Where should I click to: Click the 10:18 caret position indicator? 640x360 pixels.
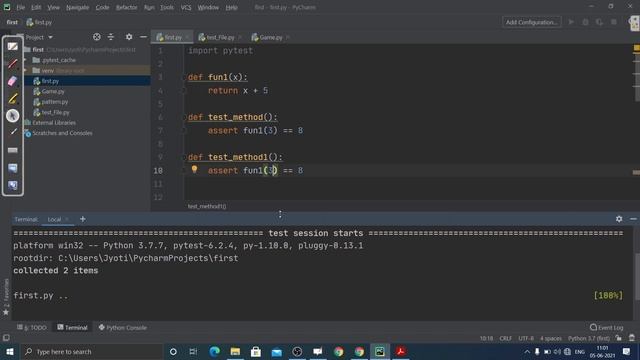(486, 338)
